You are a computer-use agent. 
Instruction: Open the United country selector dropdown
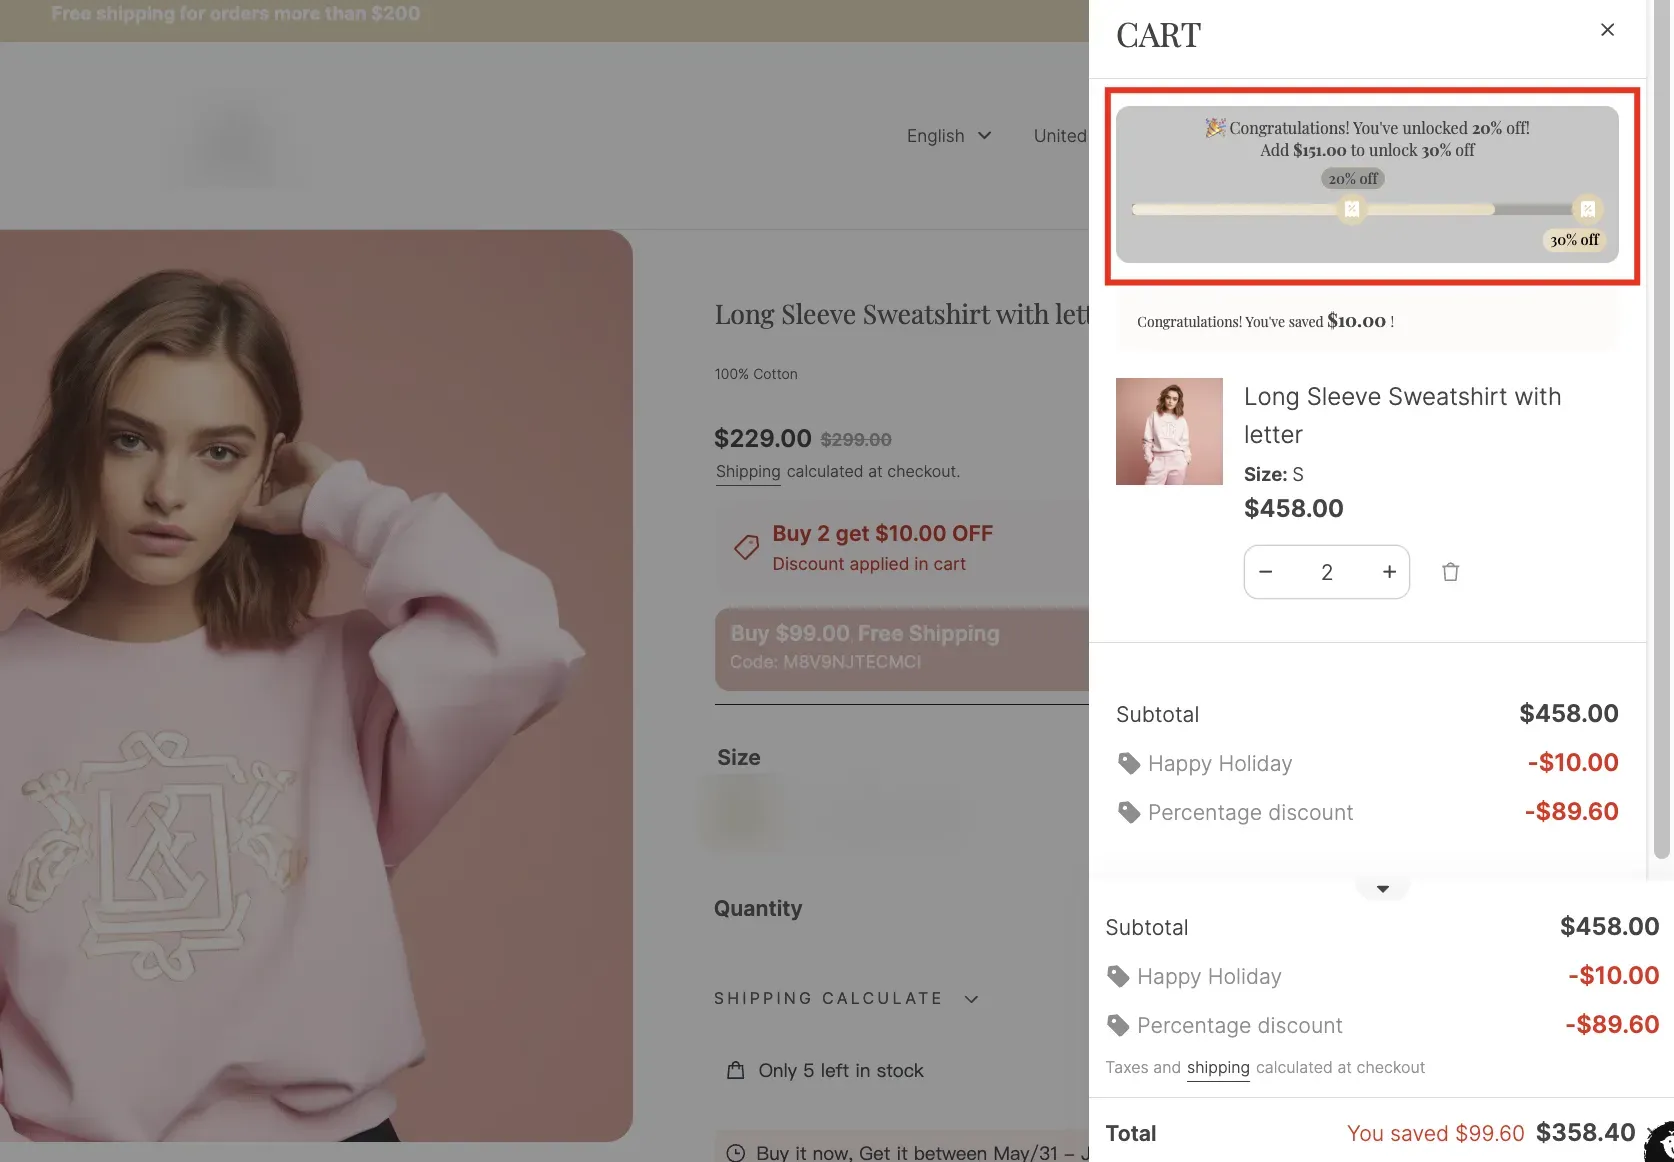[1060, 136]
